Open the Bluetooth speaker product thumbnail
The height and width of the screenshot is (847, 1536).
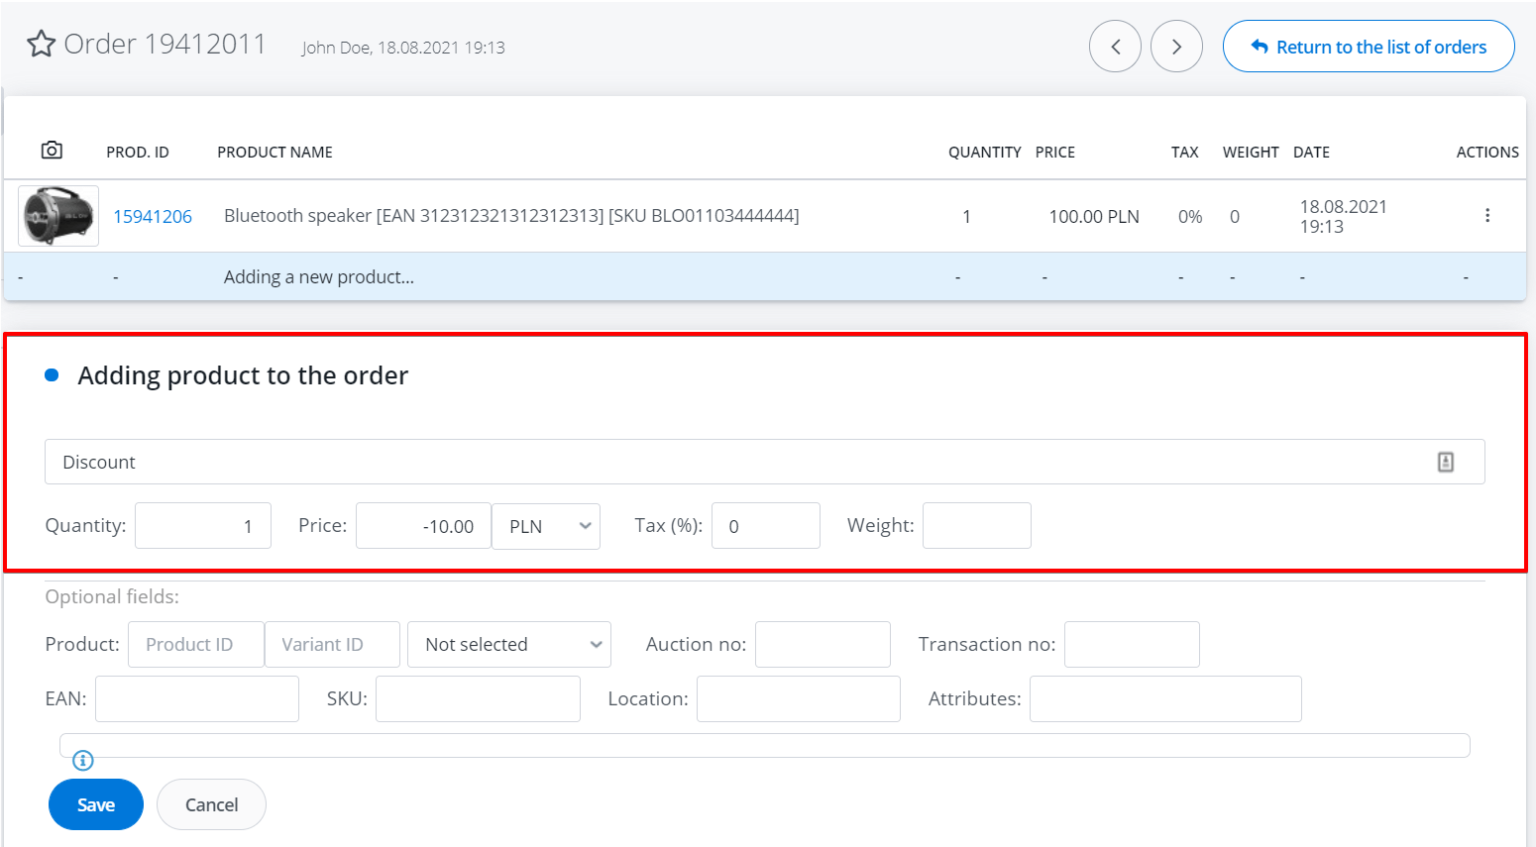coord(58,215)
